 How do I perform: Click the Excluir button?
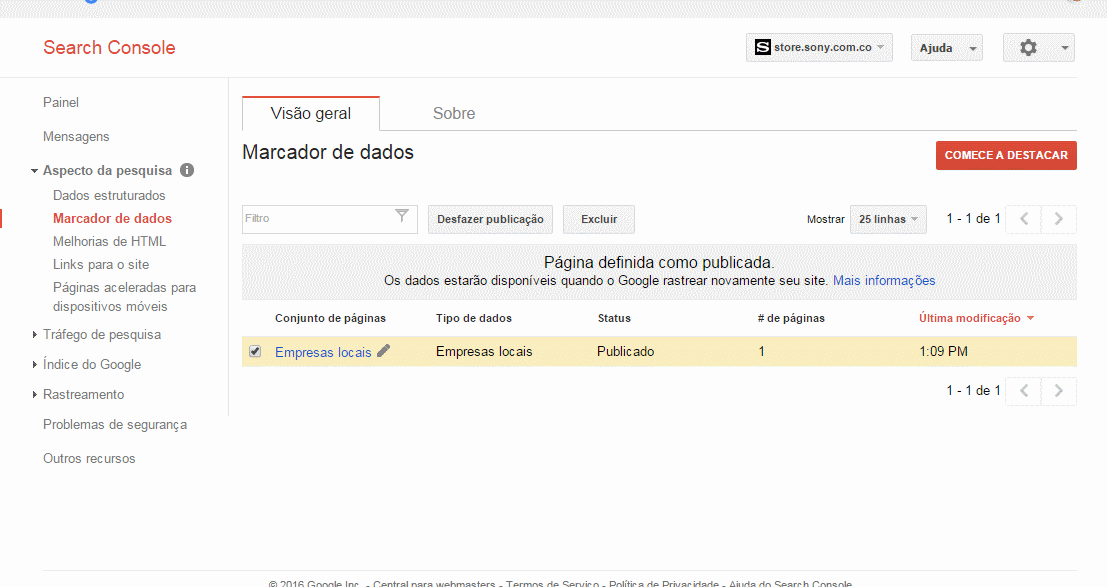(x=598, y=218)
